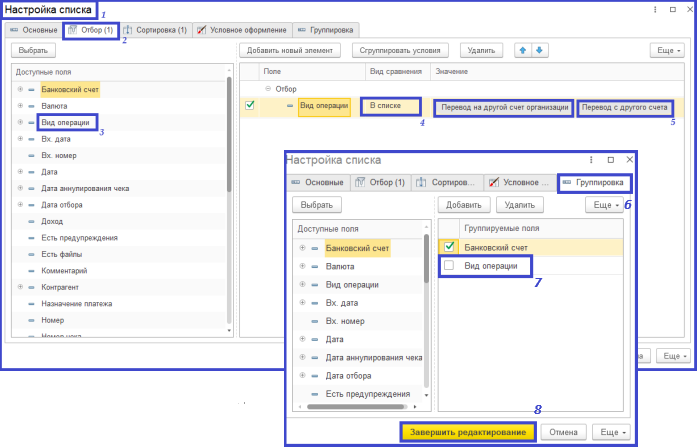Enable the Вид операции grouping checkbox
This screenshot has height=448, width=697.
click(x=450, y=265)
